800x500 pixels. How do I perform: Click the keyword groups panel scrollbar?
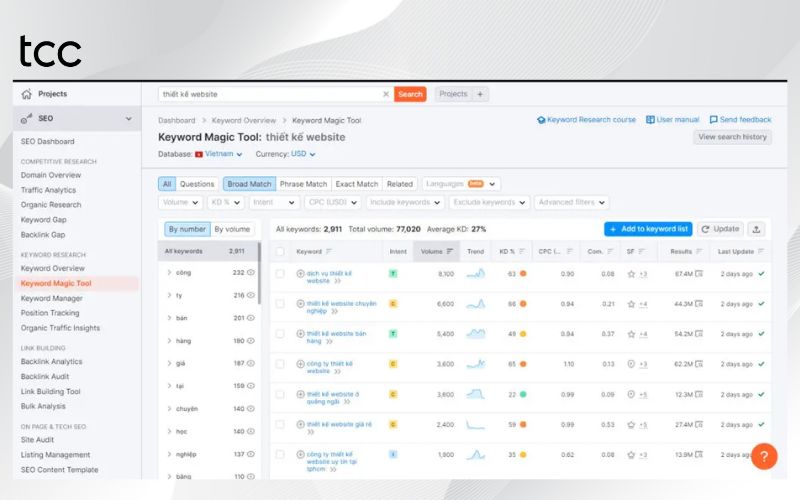coord(259,273)
